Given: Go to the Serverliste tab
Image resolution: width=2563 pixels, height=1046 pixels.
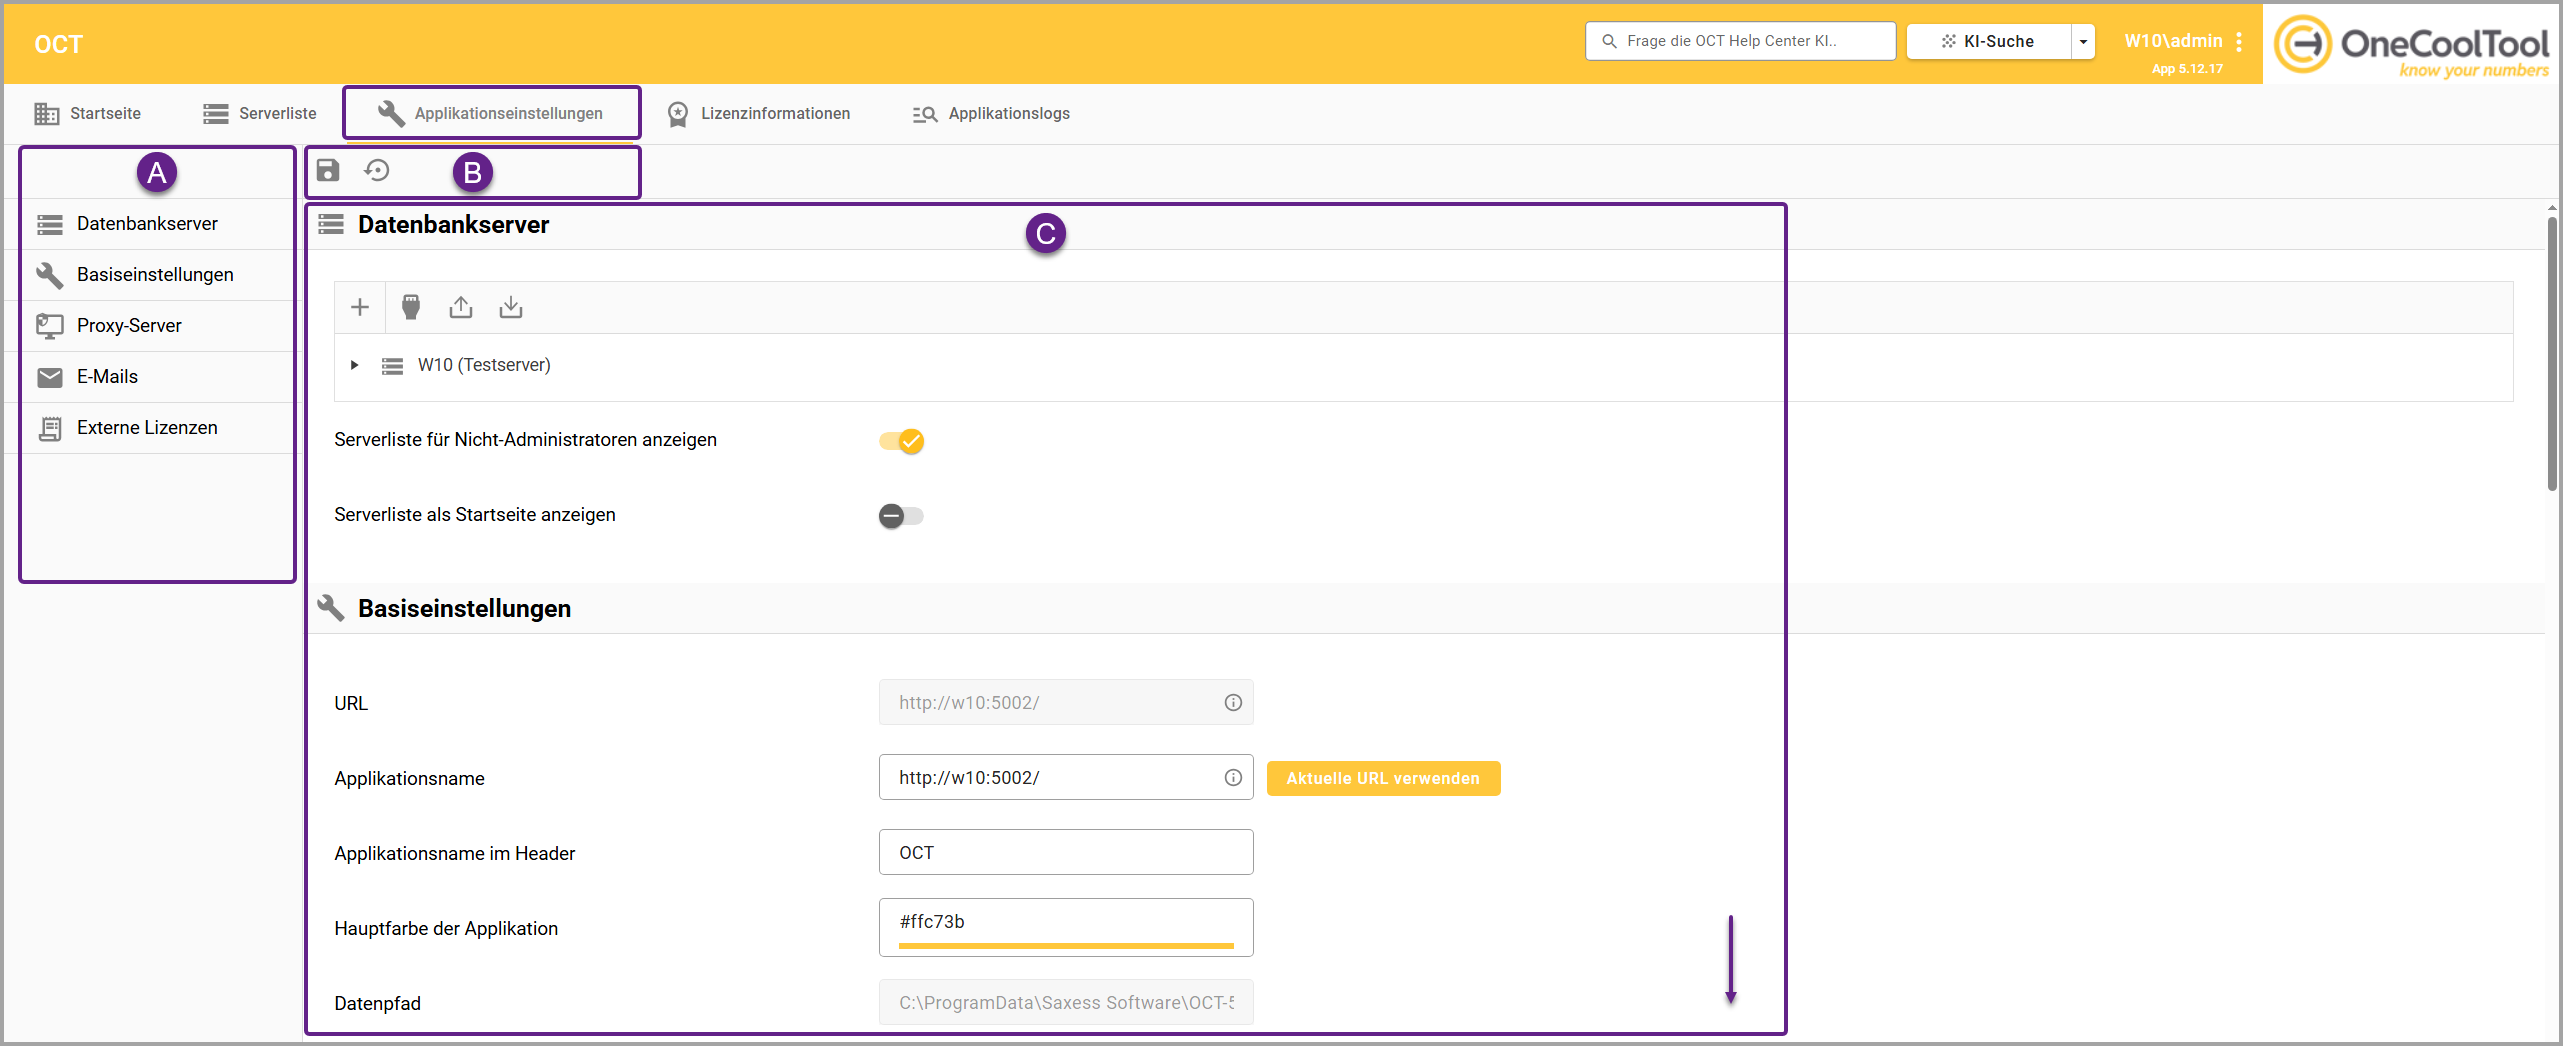Looking at the screenshot, I should tap(260, 114).
